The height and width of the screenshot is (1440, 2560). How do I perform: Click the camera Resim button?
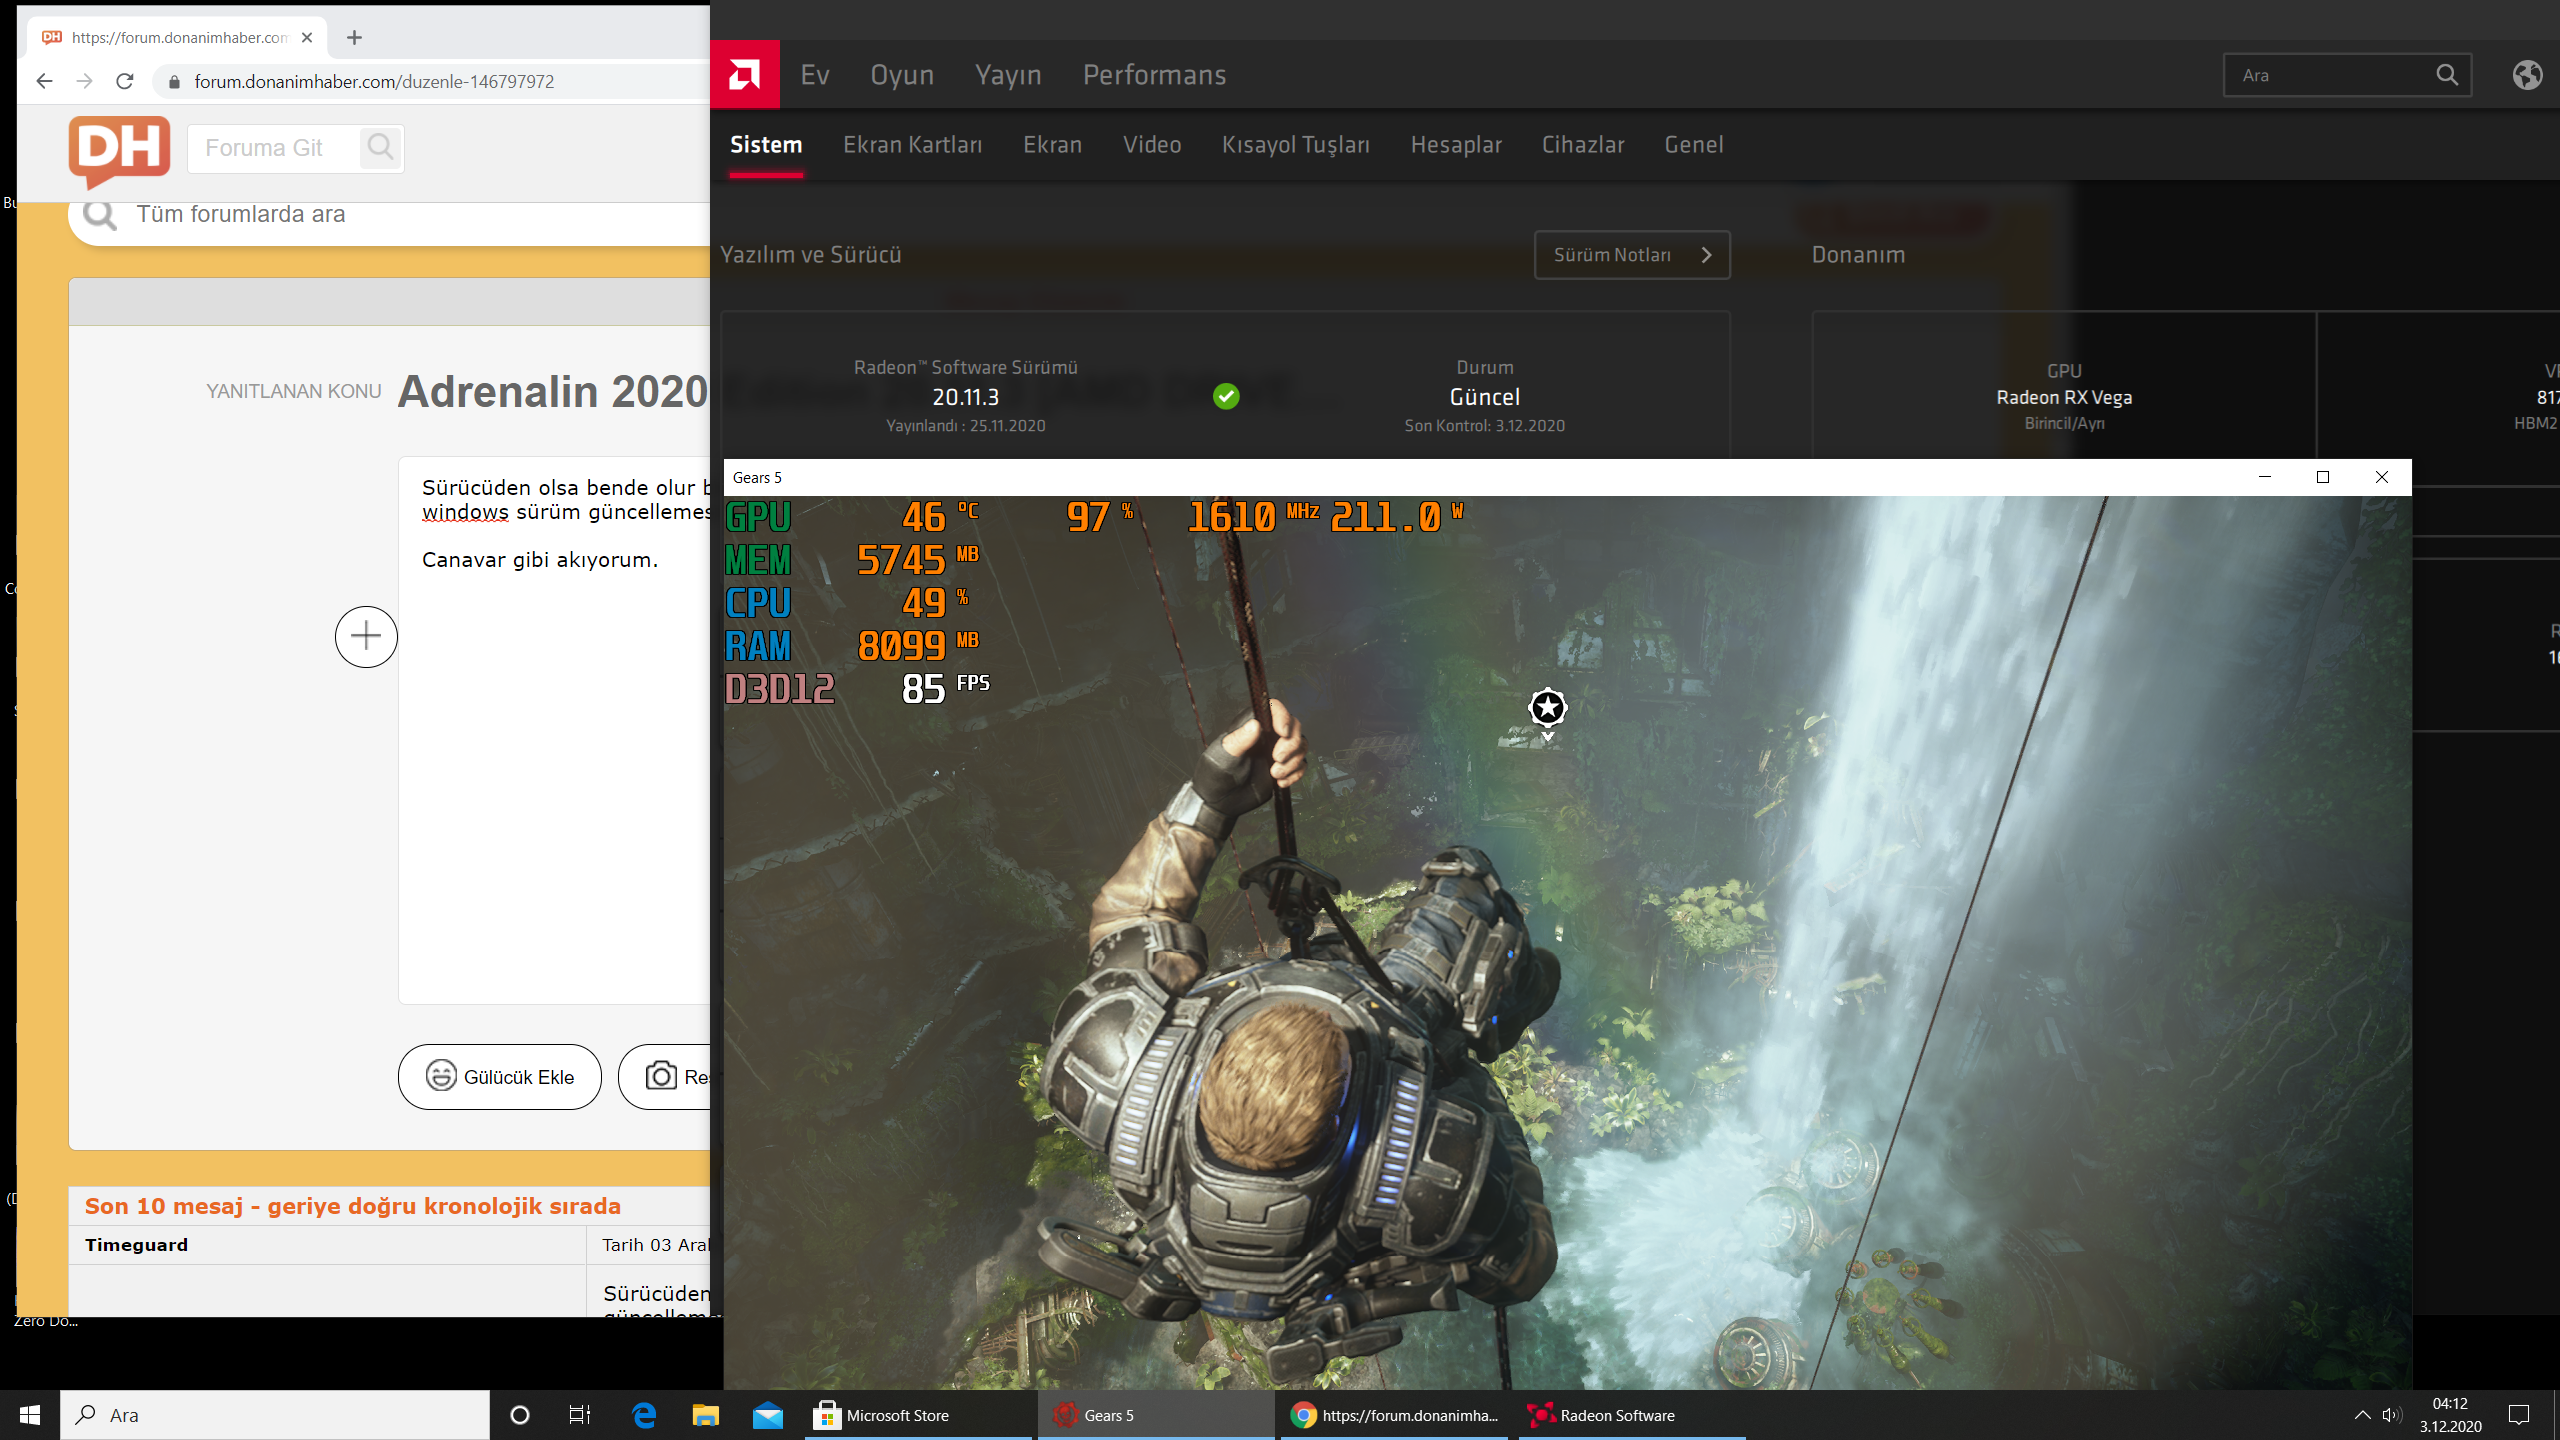tap(666, 1077)
